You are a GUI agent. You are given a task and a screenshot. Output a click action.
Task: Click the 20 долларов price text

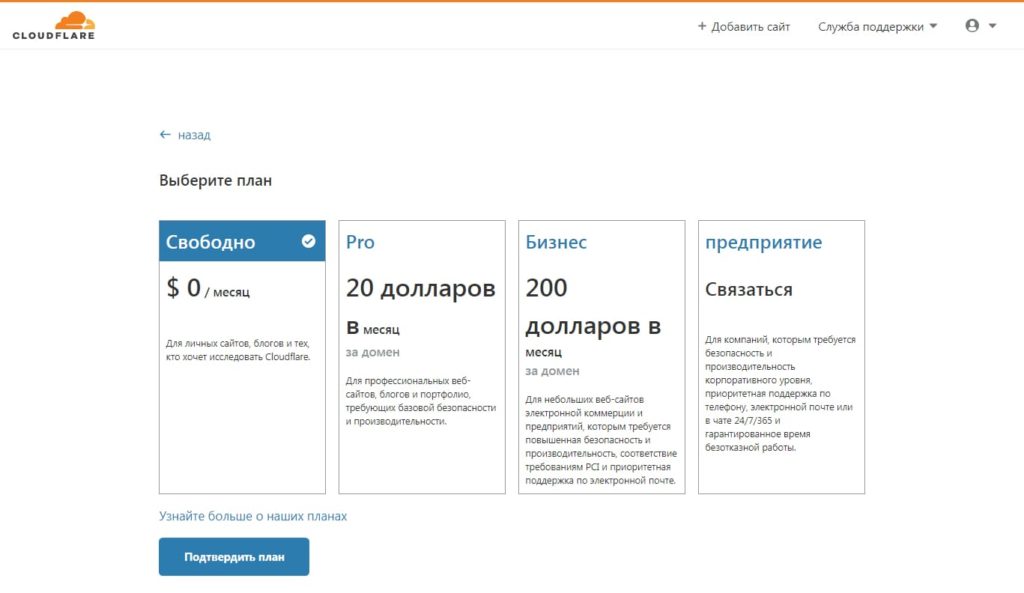pos(421,288)
